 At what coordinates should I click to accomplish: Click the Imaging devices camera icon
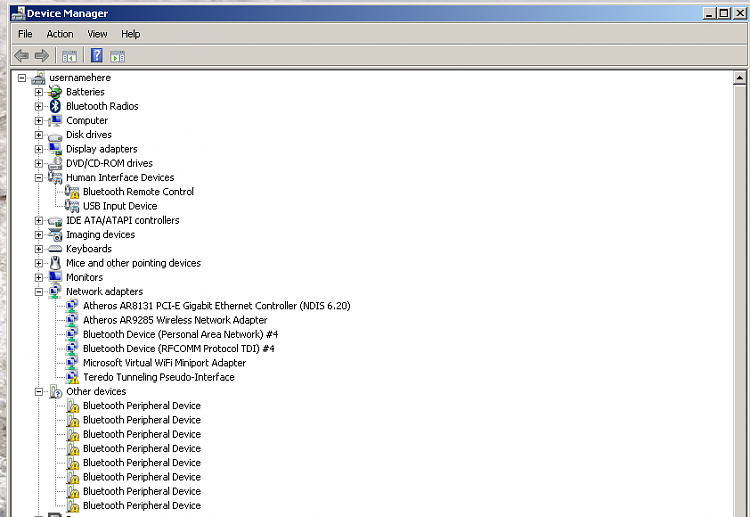tap(55, 235)
